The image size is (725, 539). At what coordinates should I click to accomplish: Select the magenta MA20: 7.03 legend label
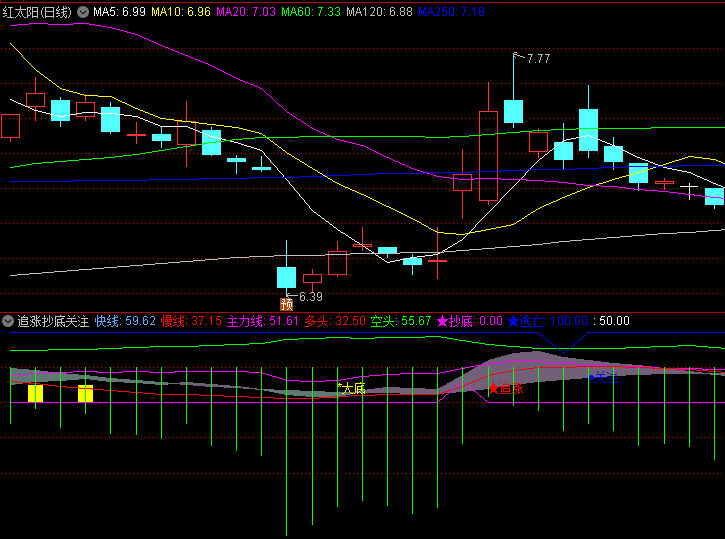[246, 11]
